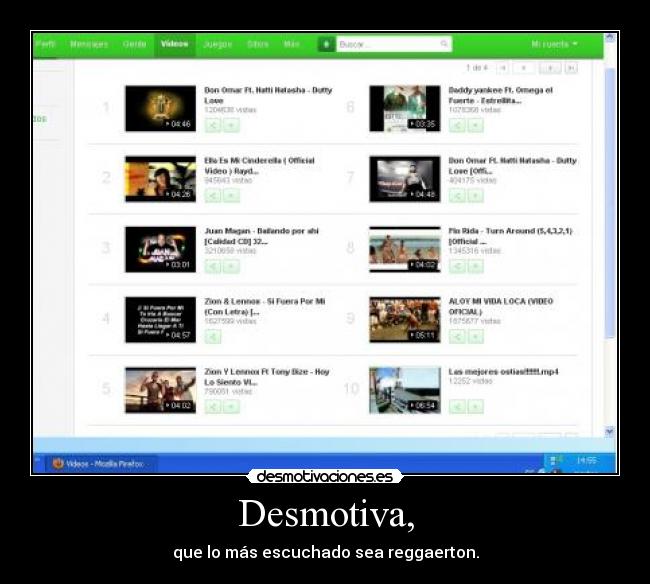Play the rank 7 thumbnail showing 04:48
Image resolution: width=650 pixels, height=584 pixels.
coord(405,179)
